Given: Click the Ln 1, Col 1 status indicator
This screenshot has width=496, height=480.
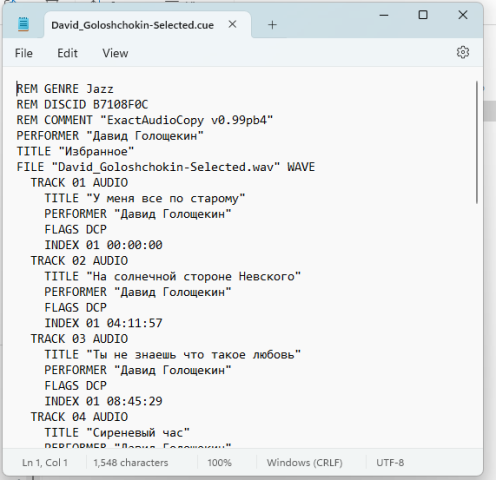Looking at the screenshot, I should coord(45,463).
